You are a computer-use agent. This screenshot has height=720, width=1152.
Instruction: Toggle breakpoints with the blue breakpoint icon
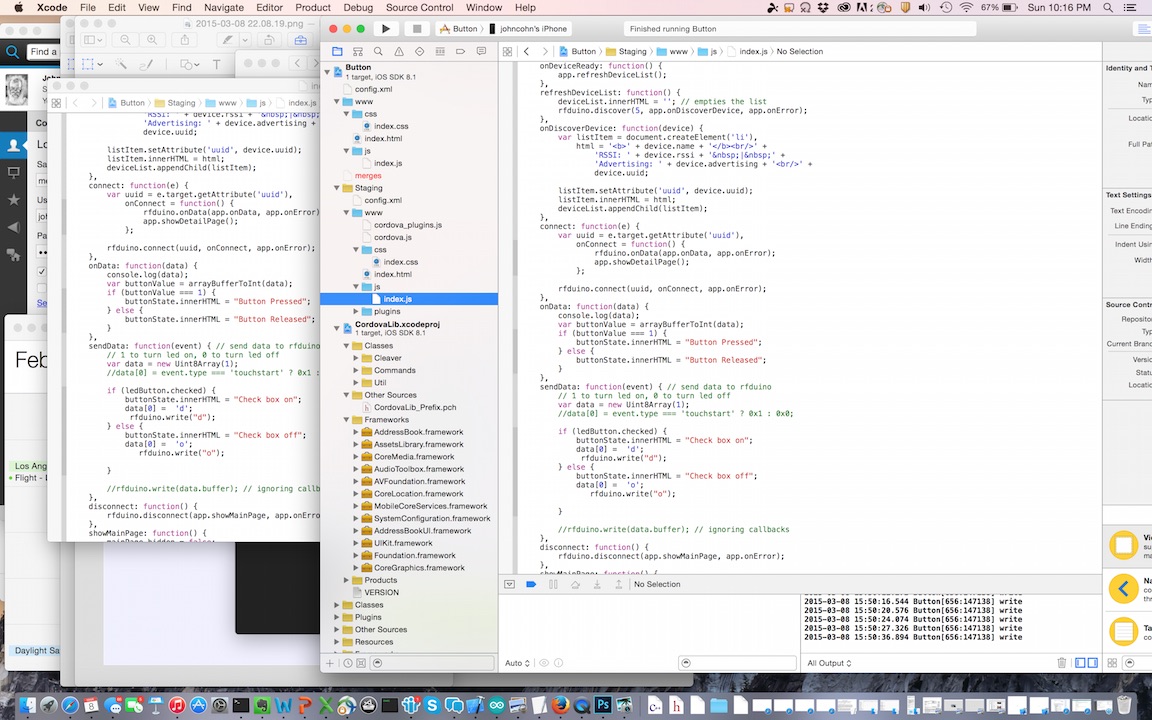(531, 584)
